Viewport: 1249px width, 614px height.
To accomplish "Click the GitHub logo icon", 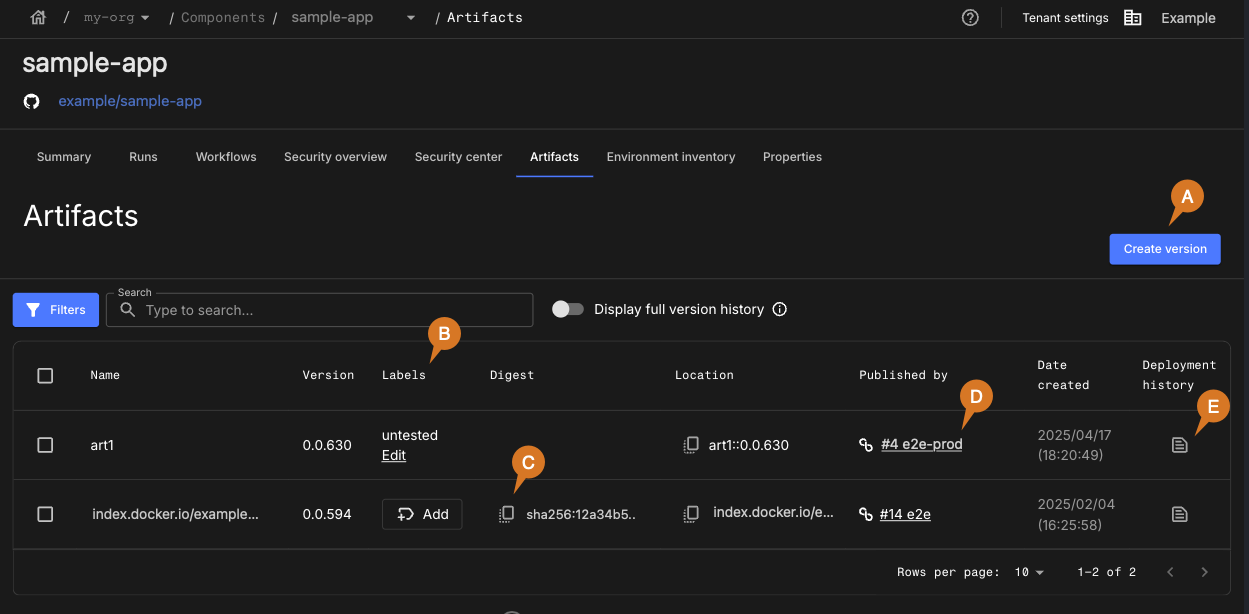I will (32, 101).
